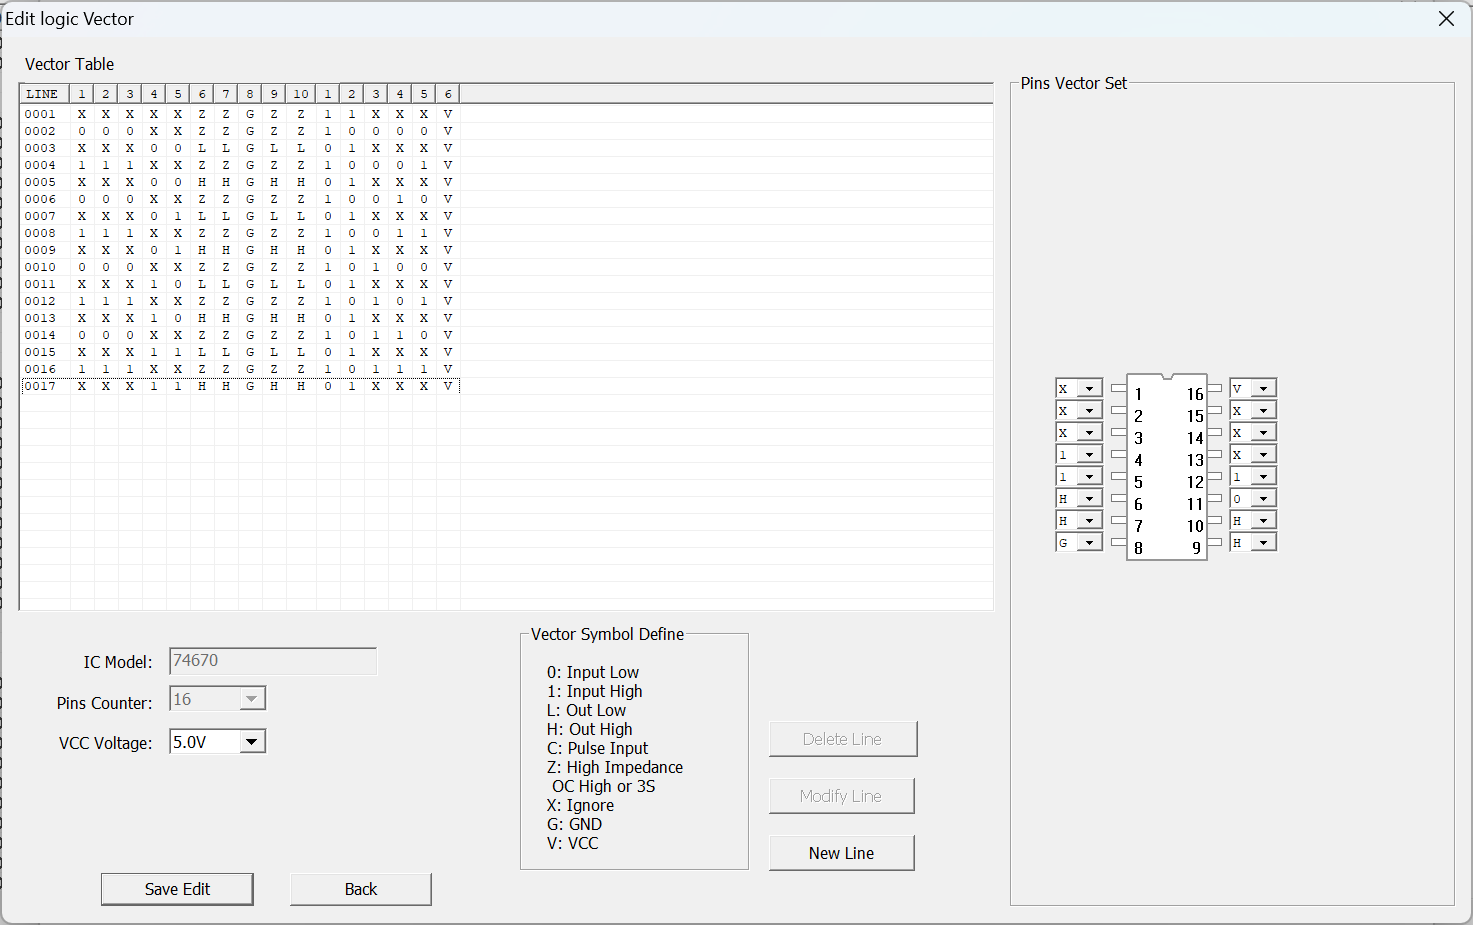Expand the pin 4 value dropdown
Viewport: 1473px width, 925px height.
(x=1089, y=455)
